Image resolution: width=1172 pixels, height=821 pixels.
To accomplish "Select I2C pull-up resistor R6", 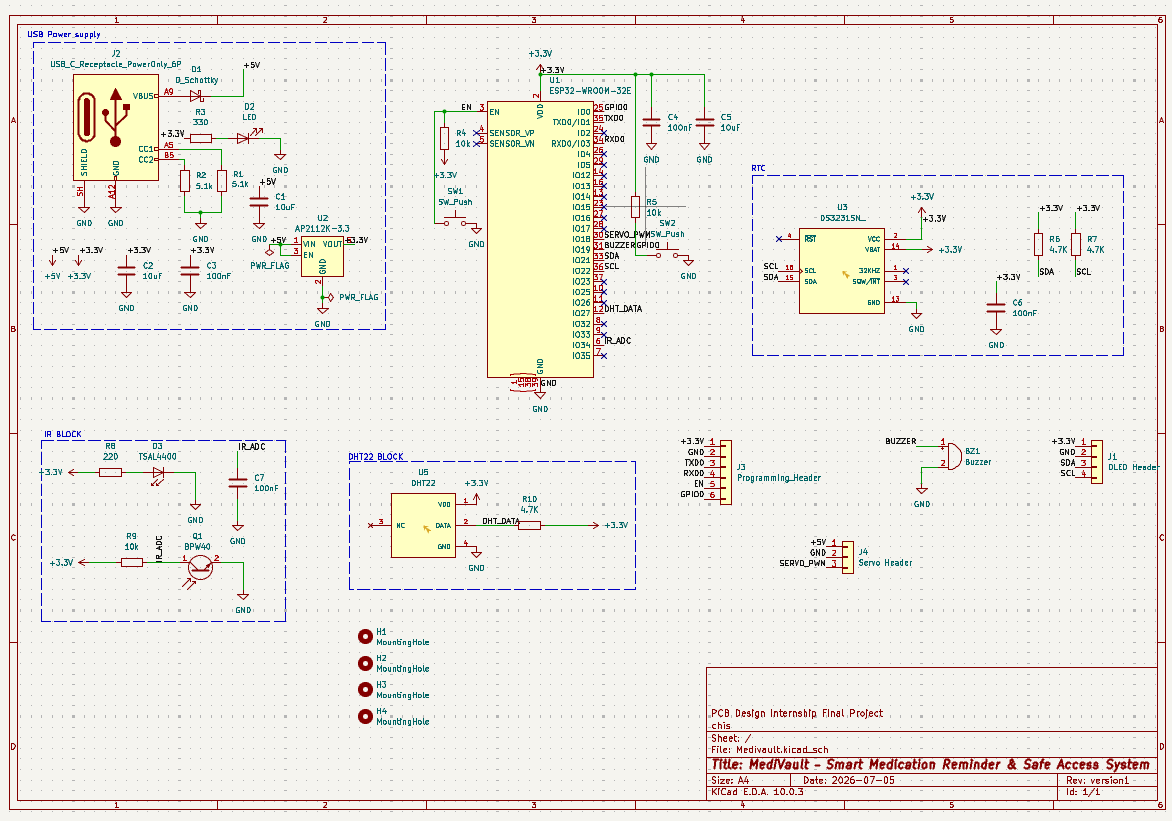I will [x=1038, y=245].
